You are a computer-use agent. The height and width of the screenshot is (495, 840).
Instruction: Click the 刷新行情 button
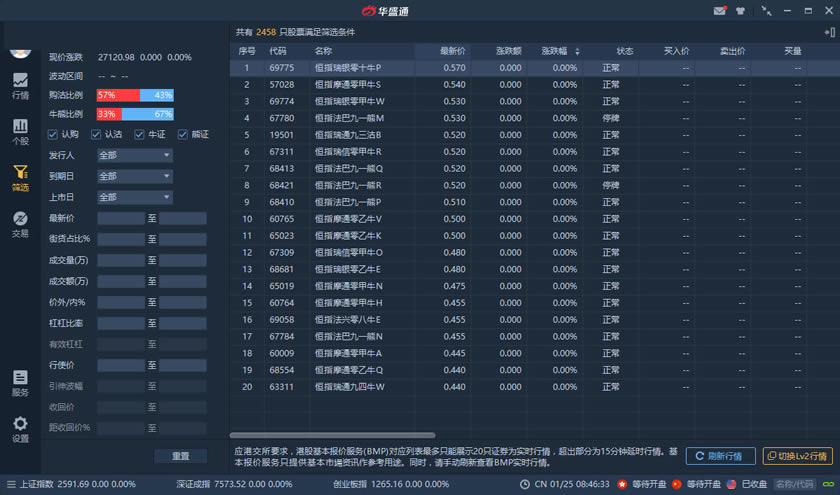point(720,456)
